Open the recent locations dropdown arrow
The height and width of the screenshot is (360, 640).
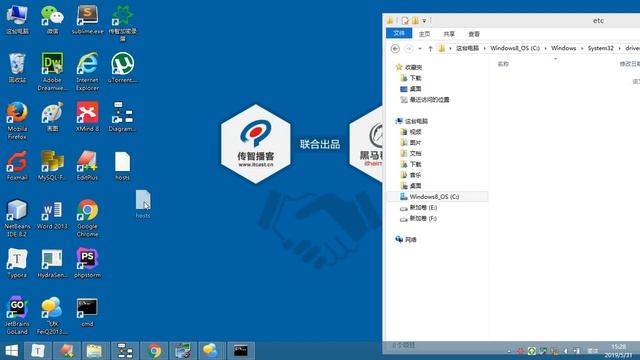[x=420, y=49]
